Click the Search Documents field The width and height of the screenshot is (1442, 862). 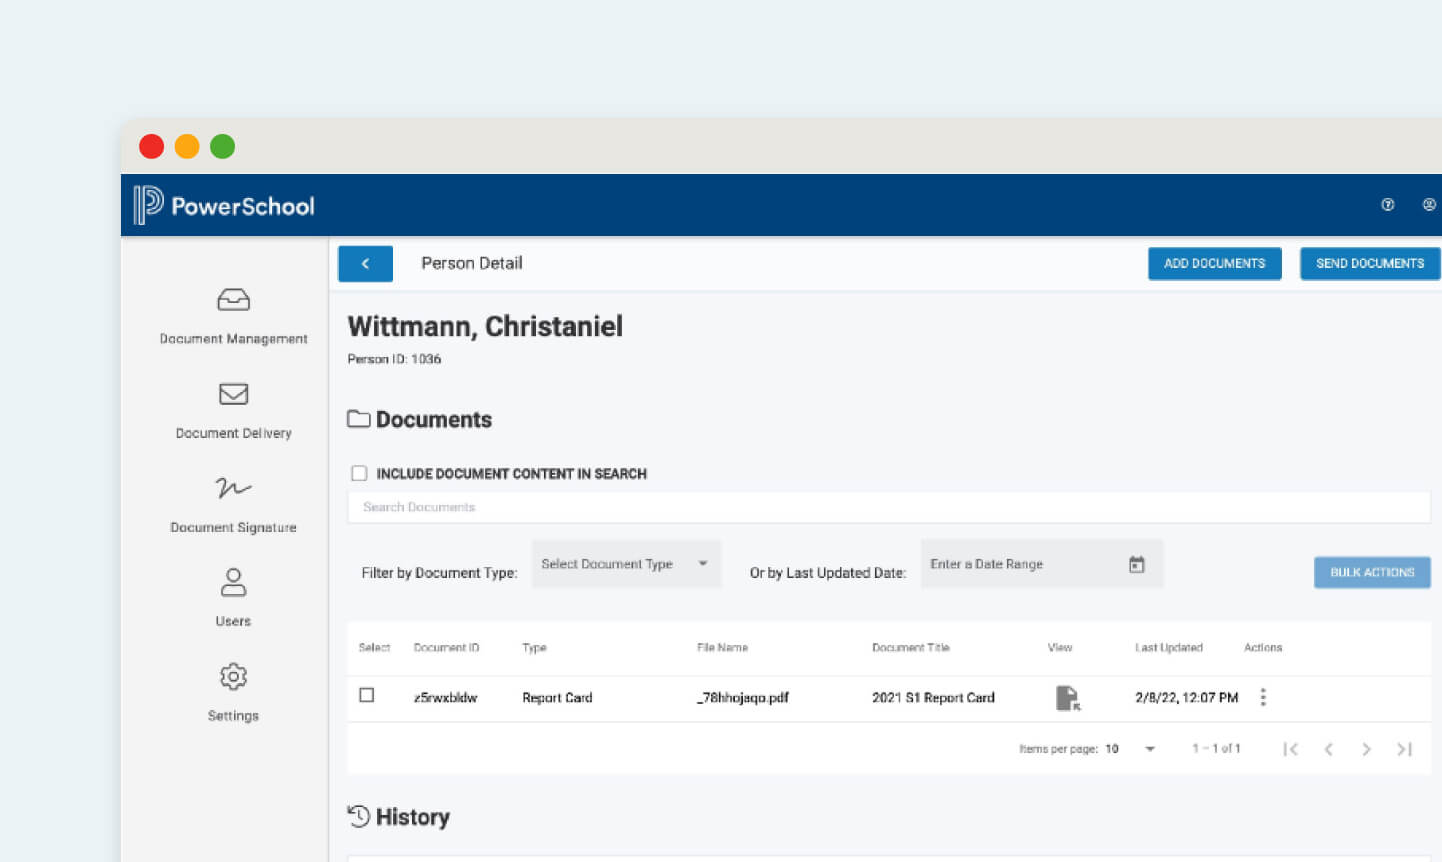pyautogui.click(x=888, y=507)
